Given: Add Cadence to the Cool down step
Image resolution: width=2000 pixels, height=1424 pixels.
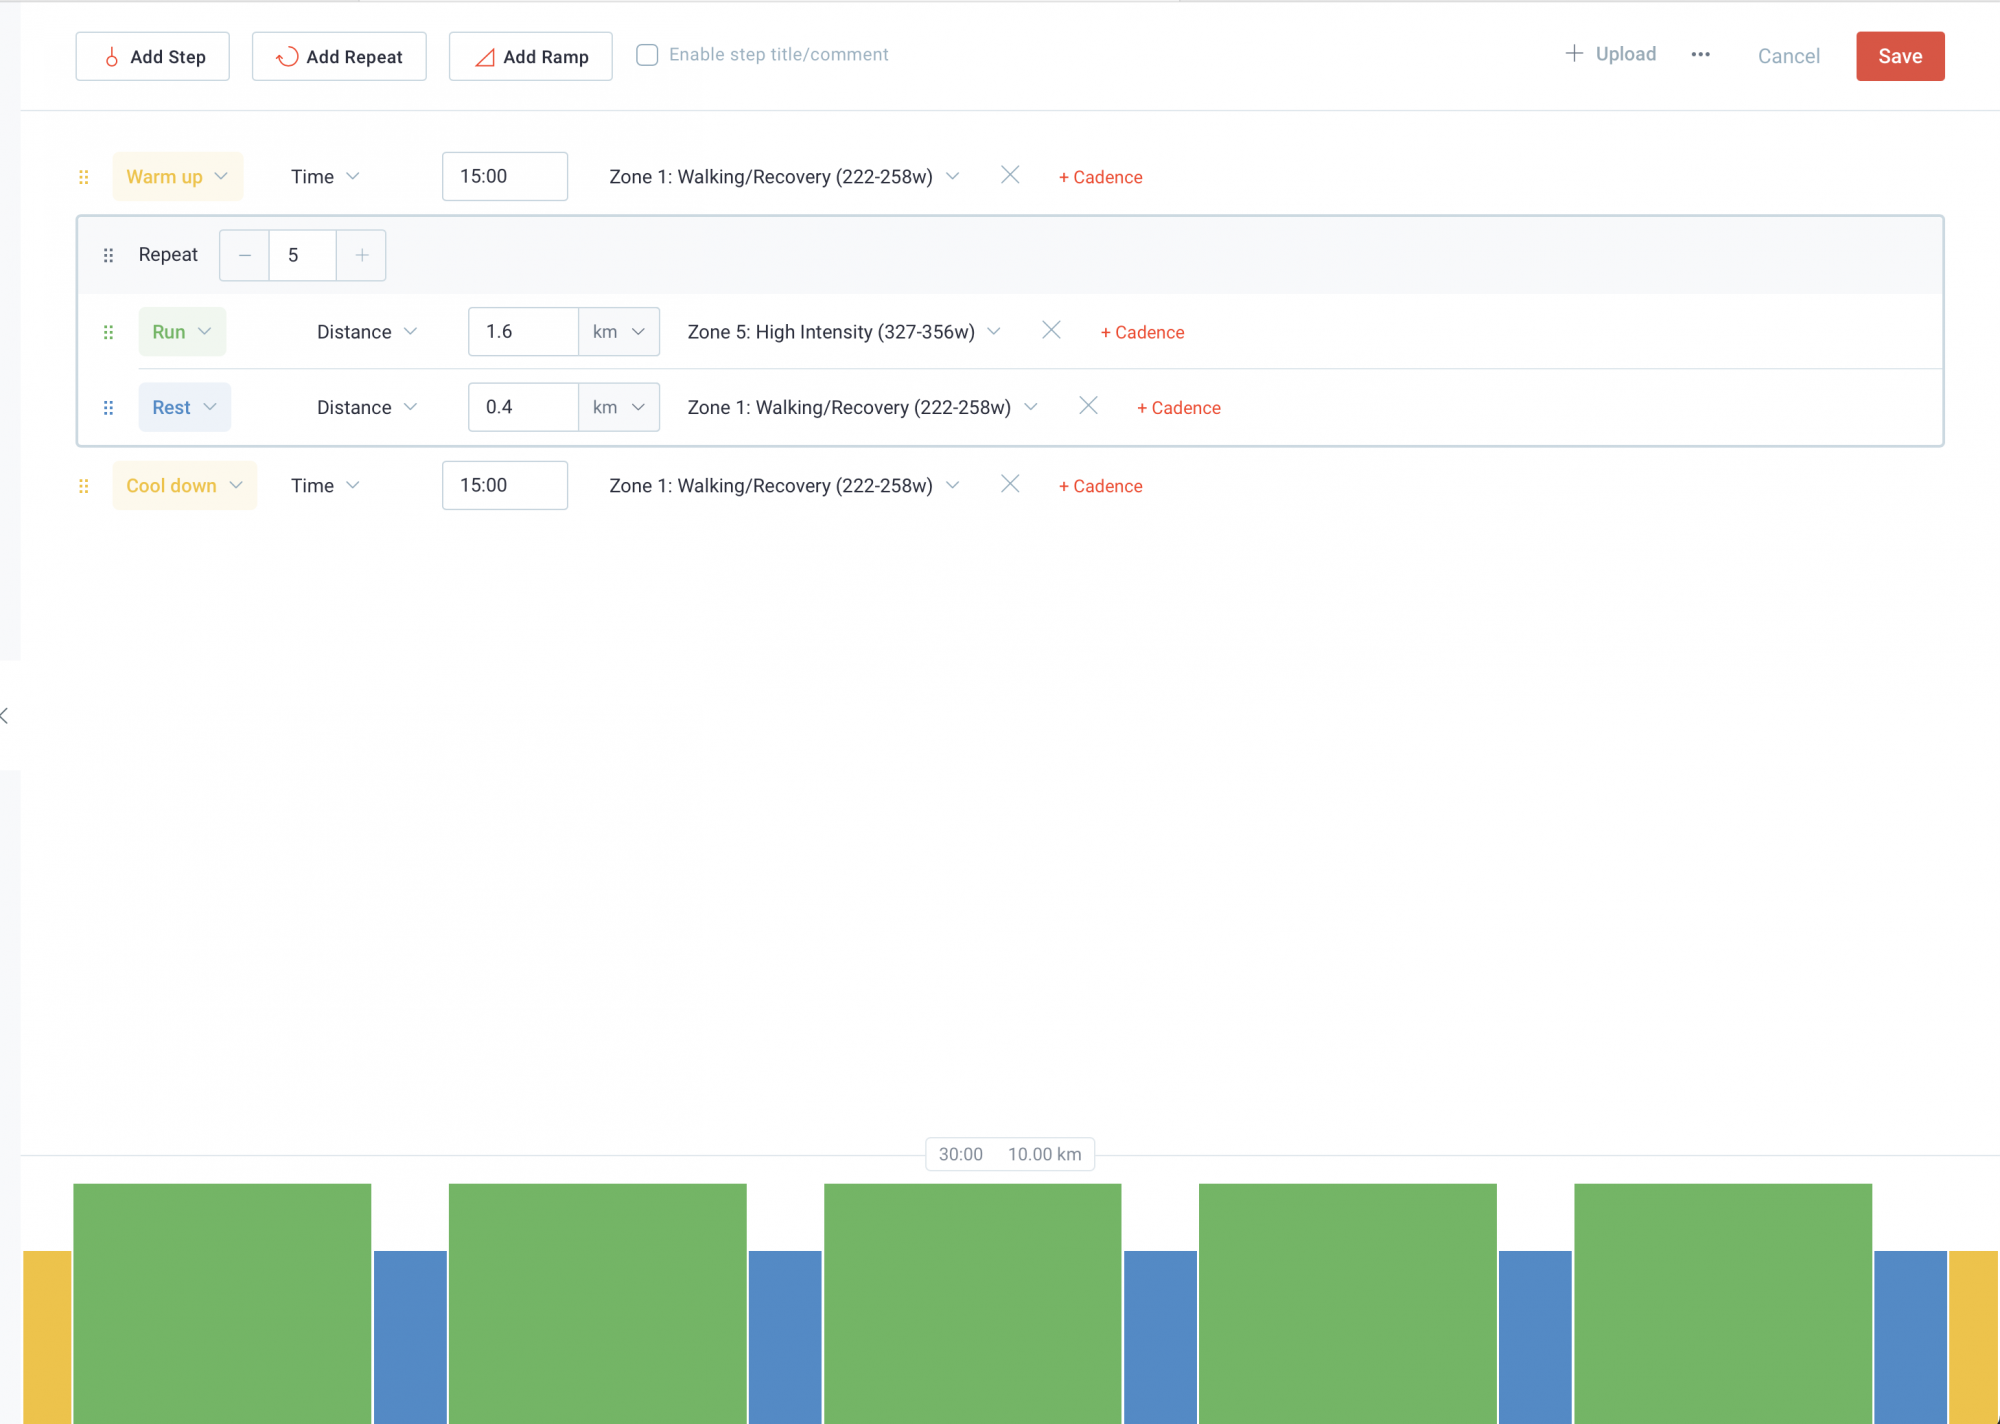Looking at the screenshot, I should (x=1100, y=486).
